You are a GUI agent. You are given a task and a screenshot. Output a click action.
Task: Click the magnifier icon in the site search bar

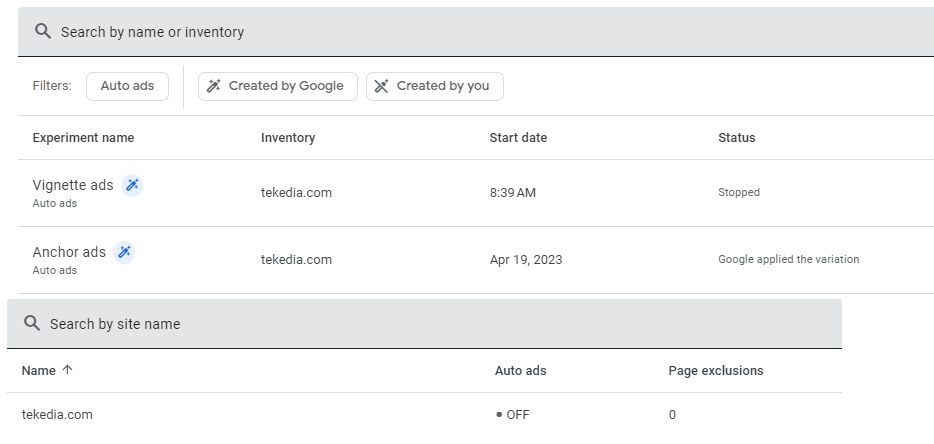[x=32, y=324]
